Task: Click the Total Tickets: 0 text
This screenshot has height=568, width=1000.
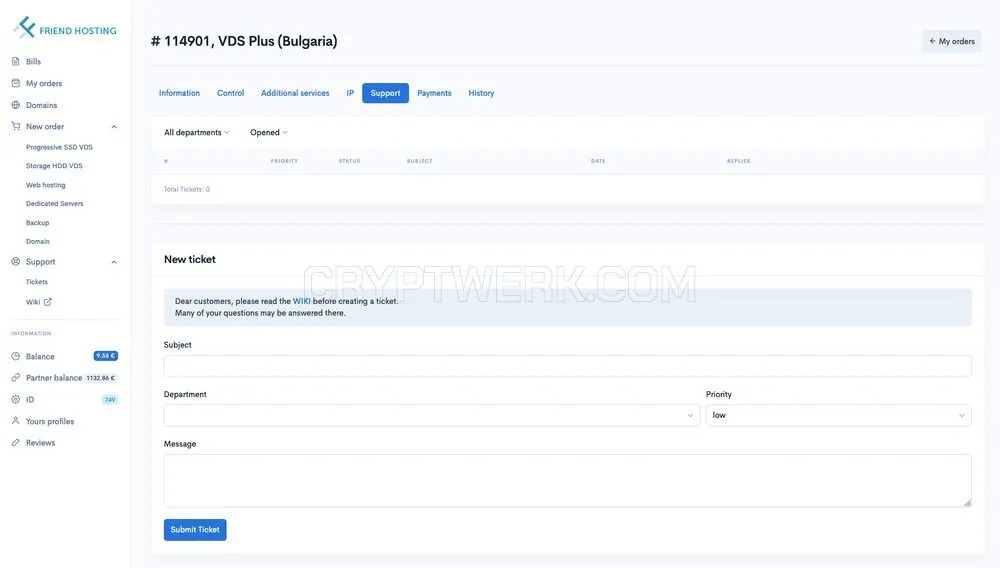Action: 187,189
